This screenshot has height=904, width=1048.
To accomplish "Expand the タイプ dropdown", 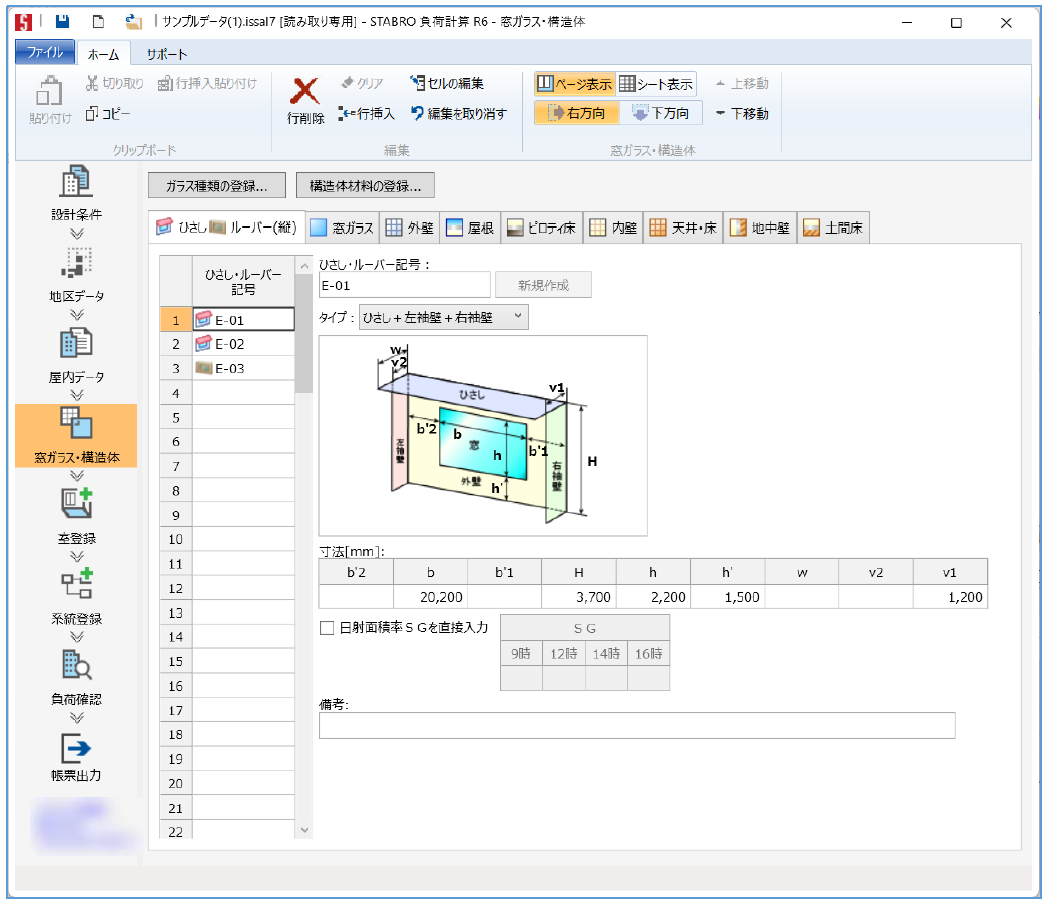I will coord(517,317).
